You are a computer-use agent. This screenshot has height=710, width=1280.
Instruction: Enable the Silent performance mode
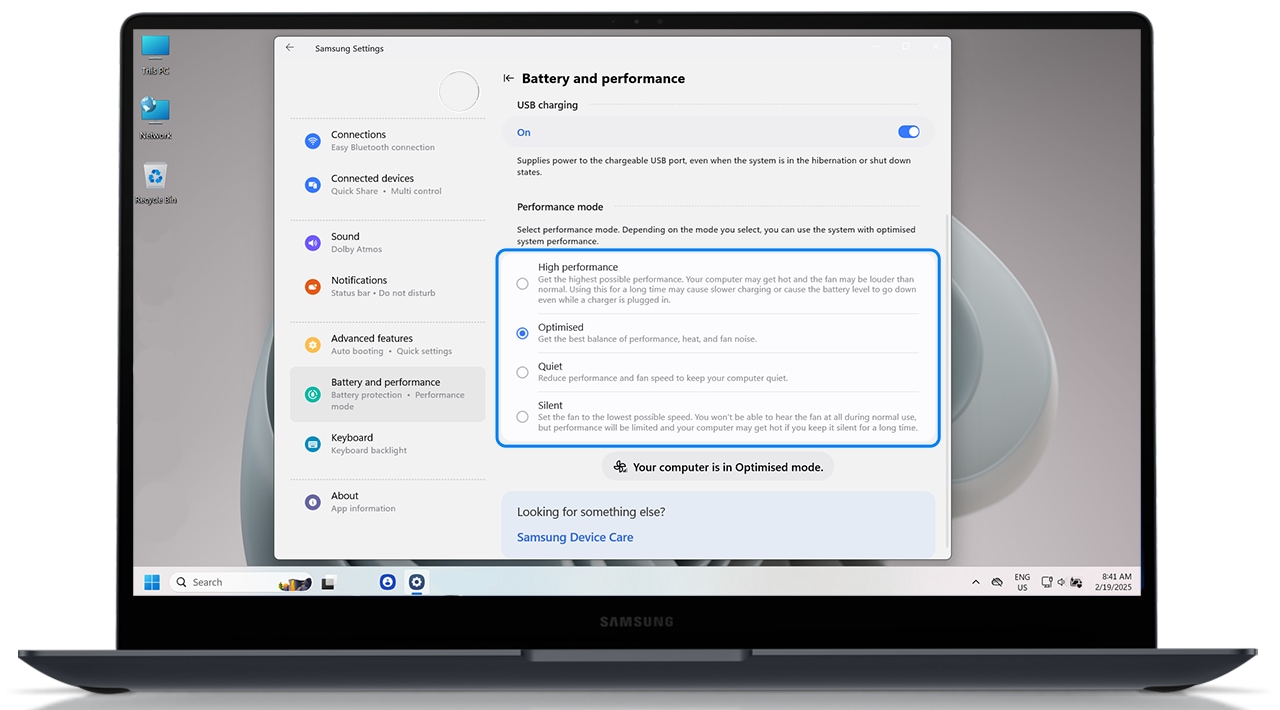[x=522, y=416]
